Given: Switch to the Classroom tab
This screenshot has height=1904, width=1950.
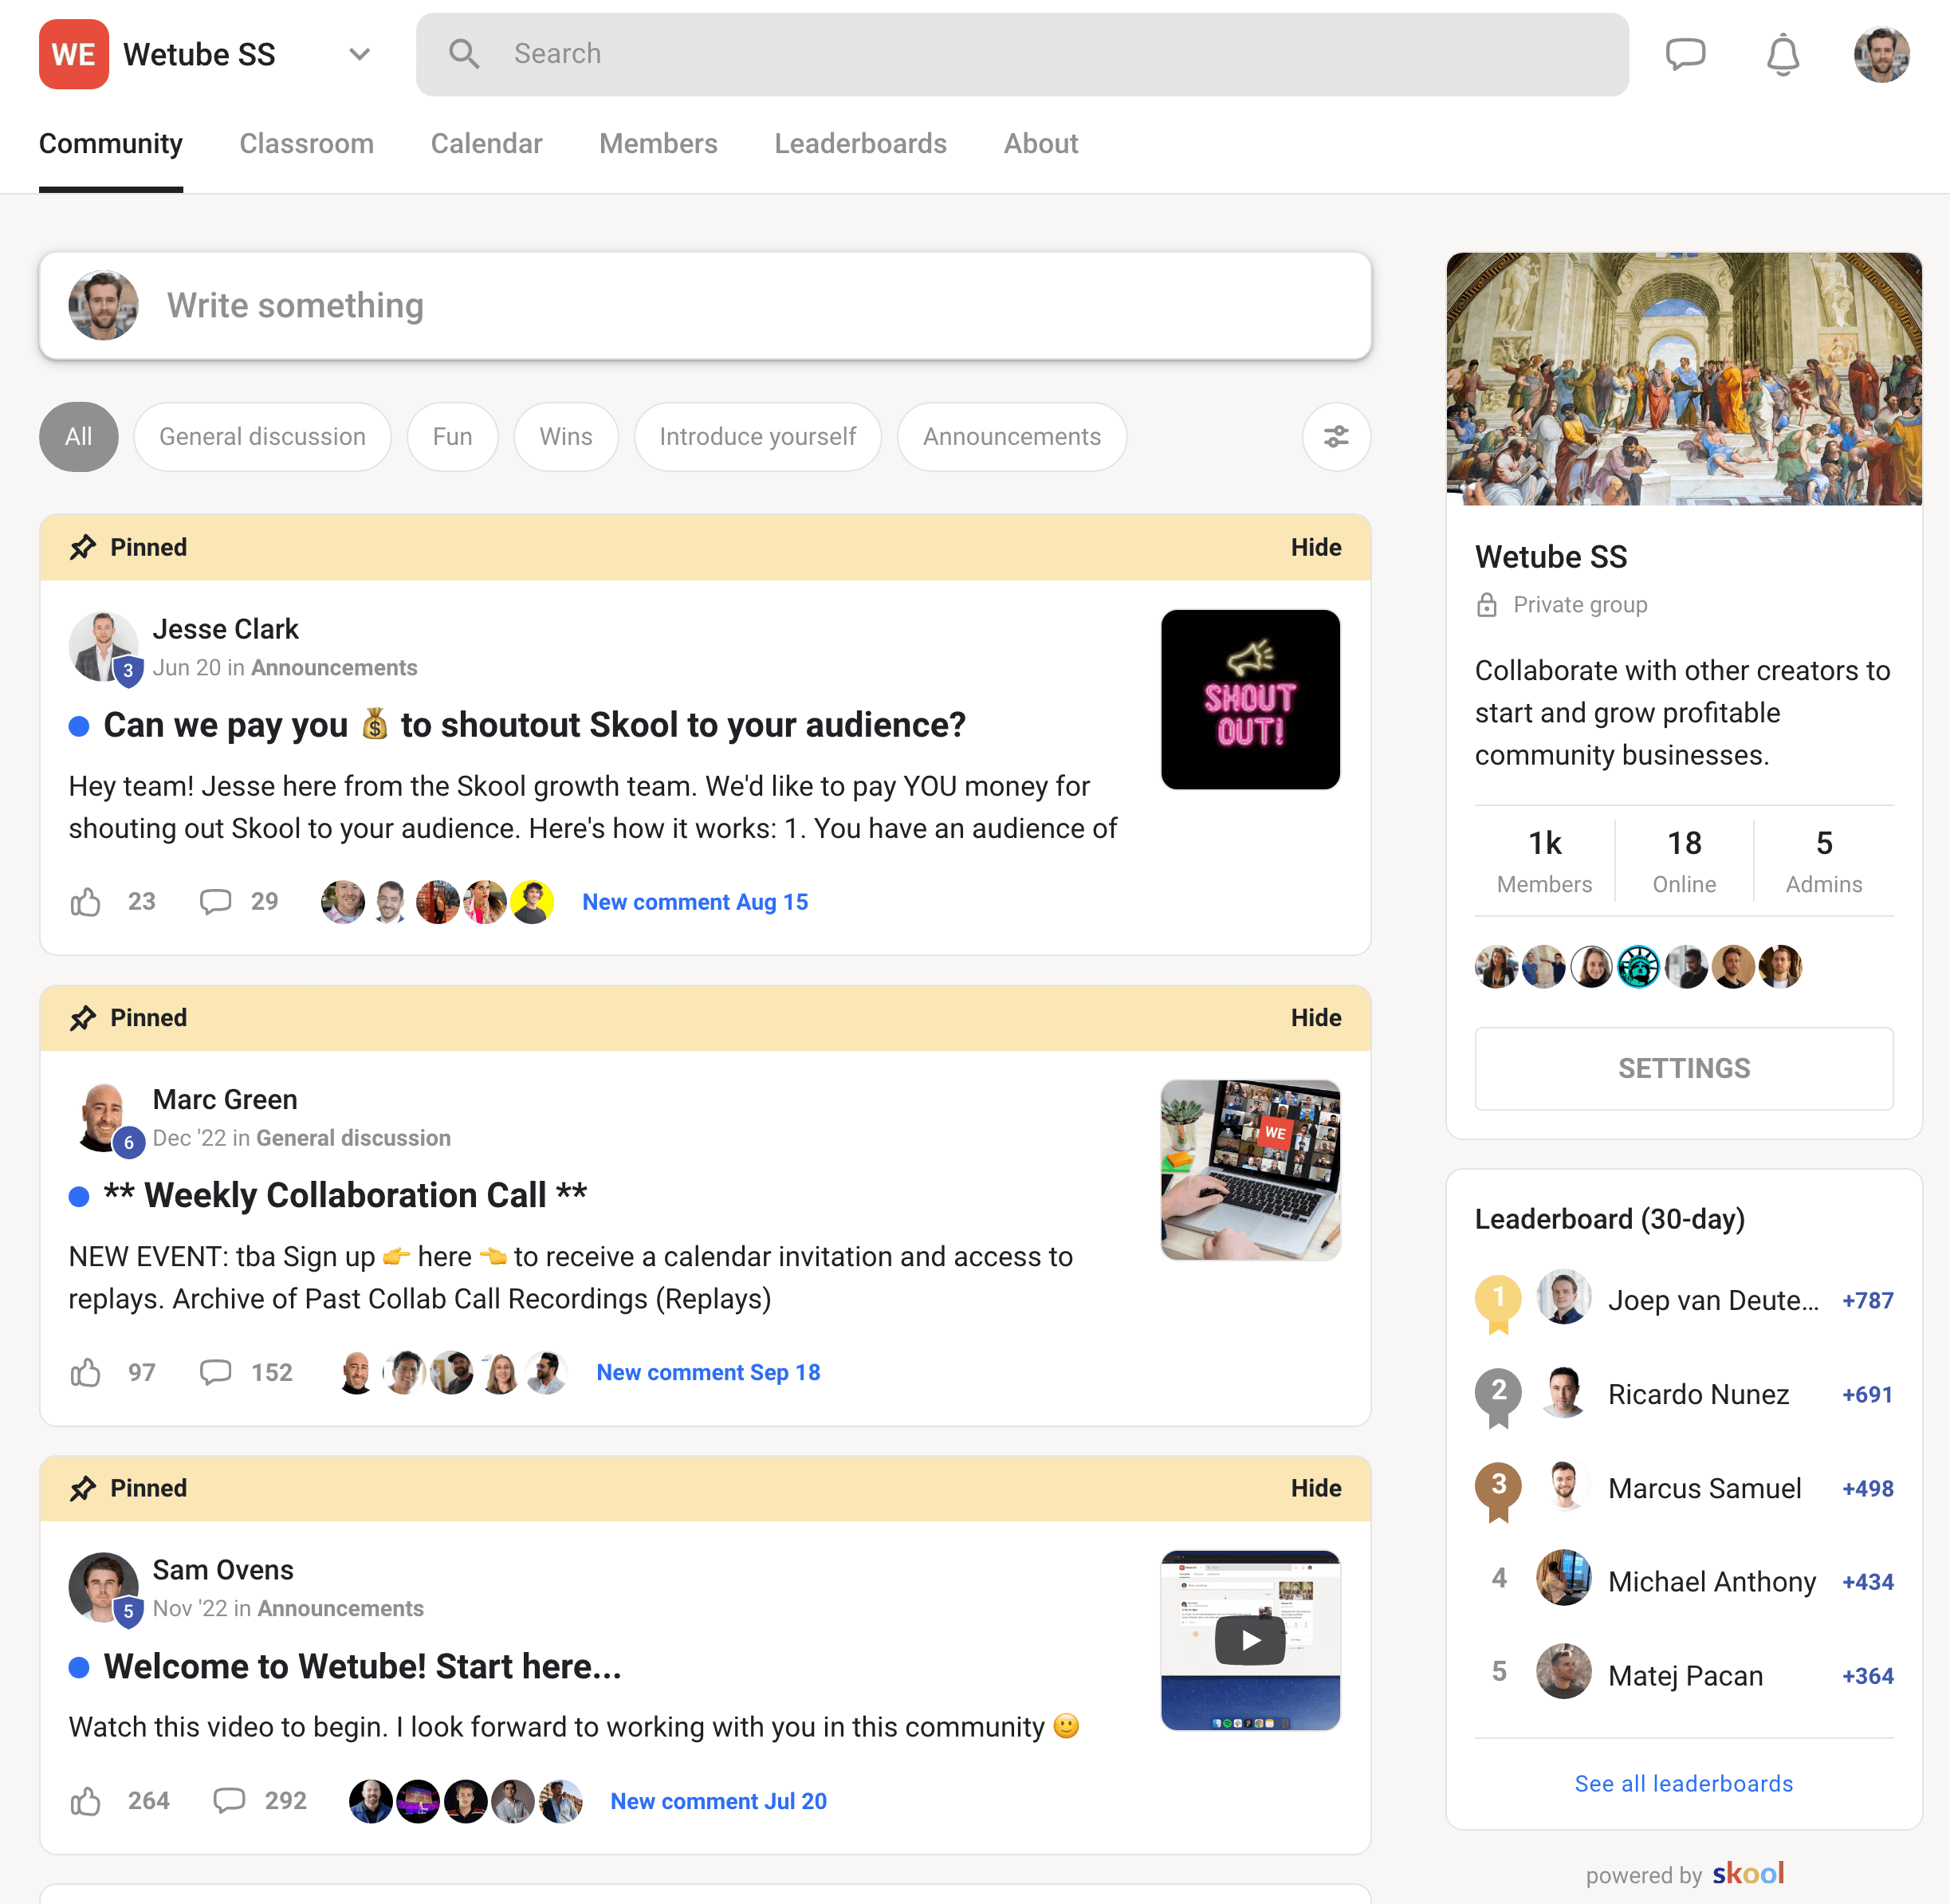Looking at the screenshot, I should [306, 144].
